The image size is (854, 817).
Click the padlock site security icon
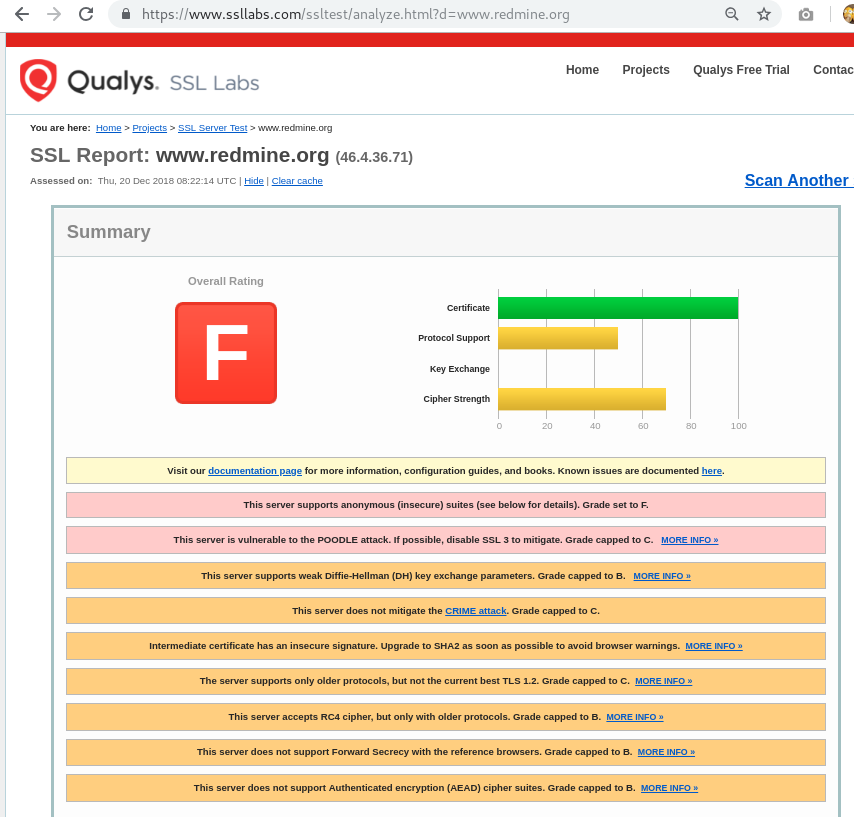[x=125, y=14]
